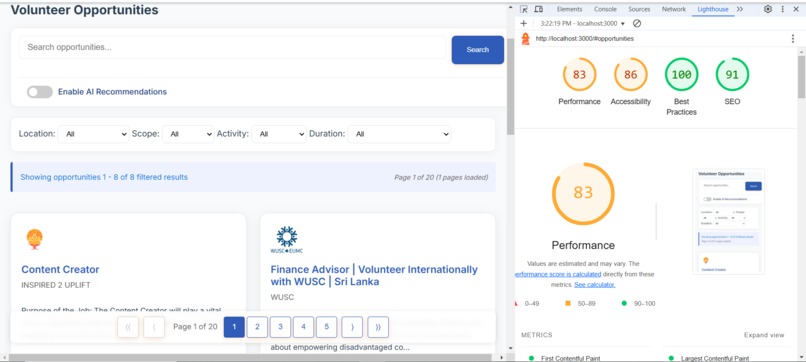
Task: Click the INSPIRED 2 UPLIFT organization name
Action: click(x=56, y=285)
